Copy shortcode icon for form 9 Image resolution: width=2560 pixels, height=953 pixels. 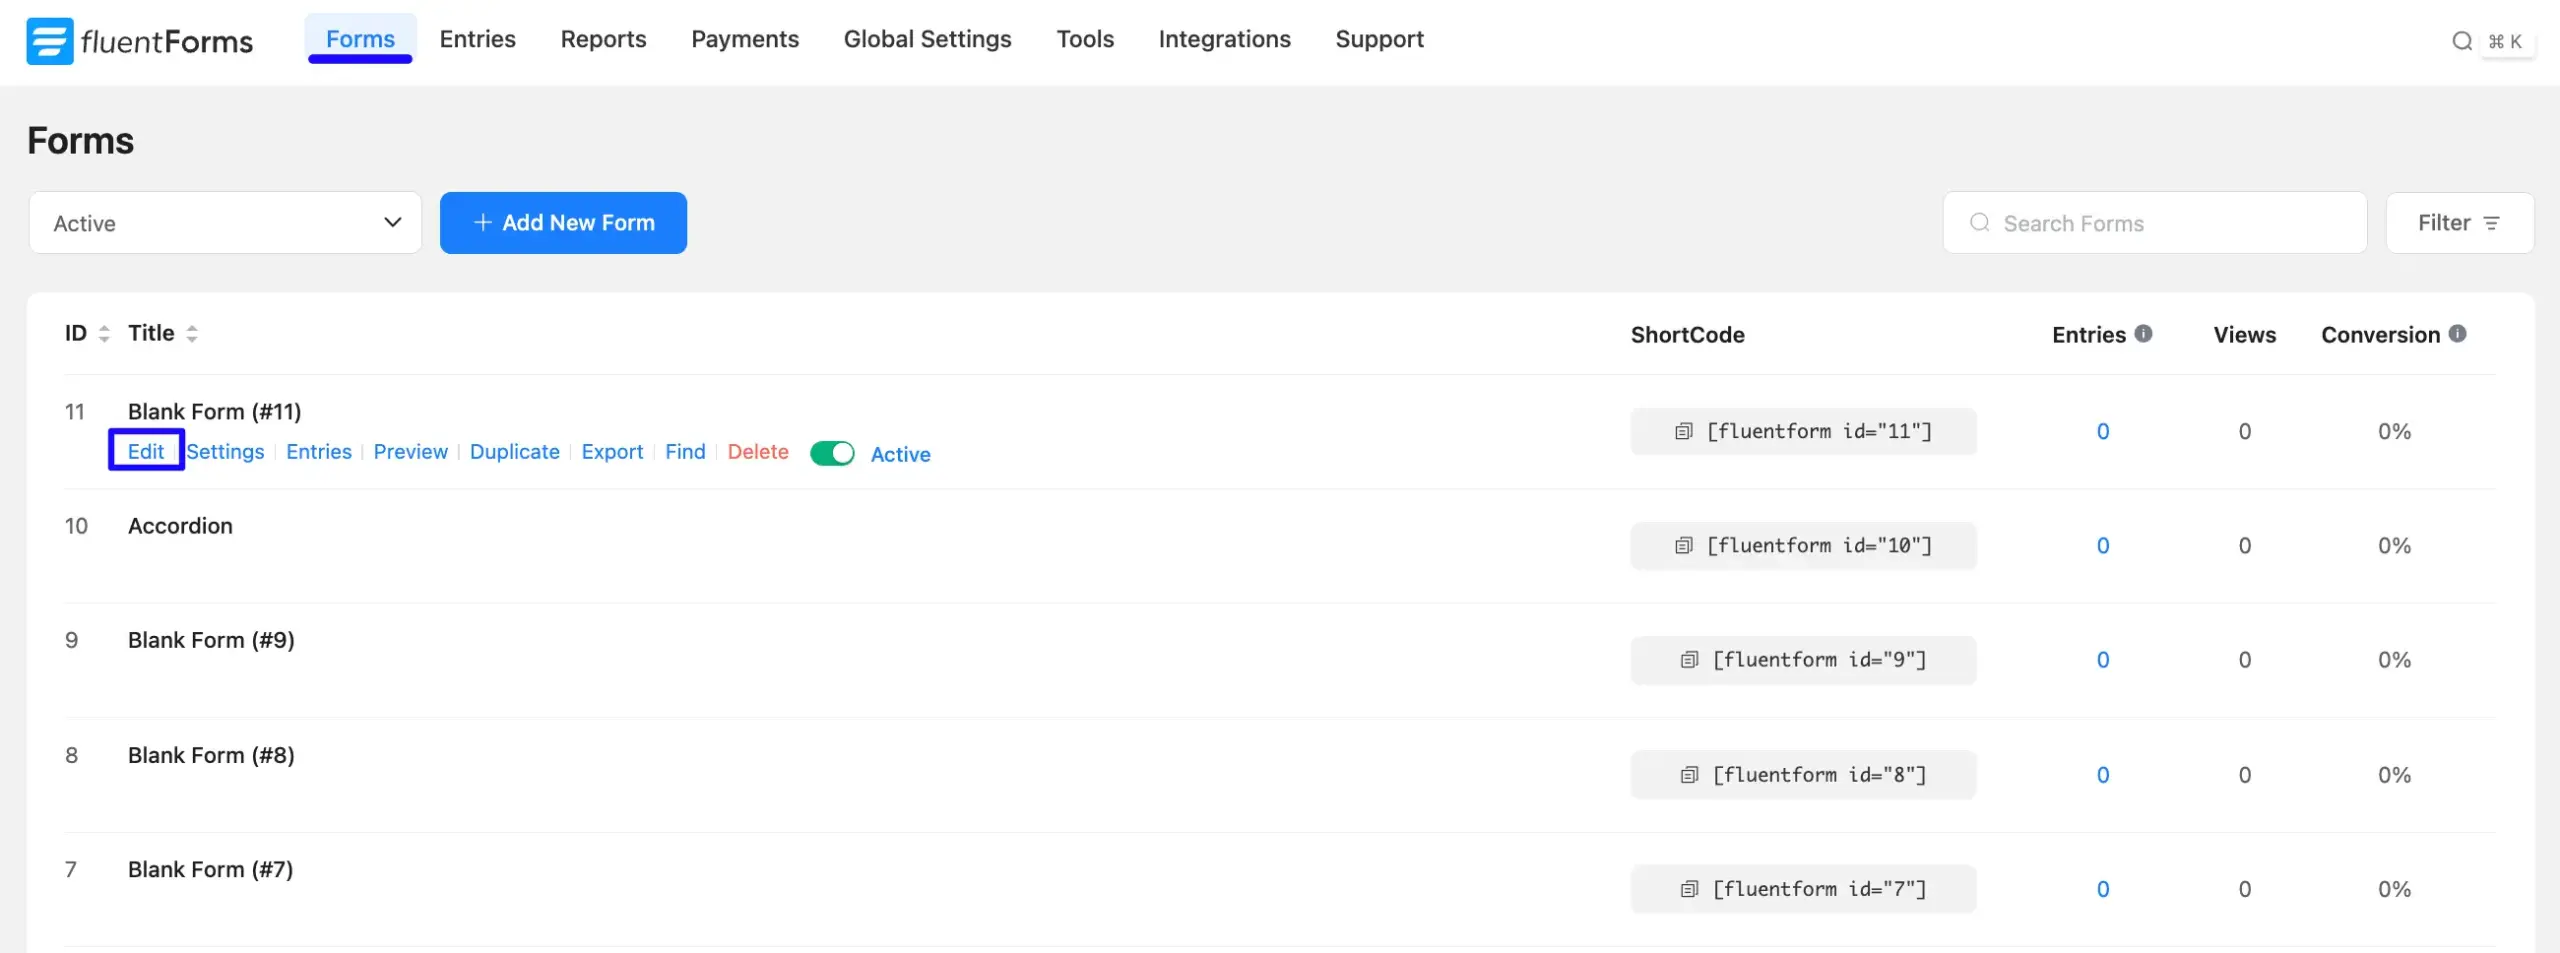pos(1689,660)
